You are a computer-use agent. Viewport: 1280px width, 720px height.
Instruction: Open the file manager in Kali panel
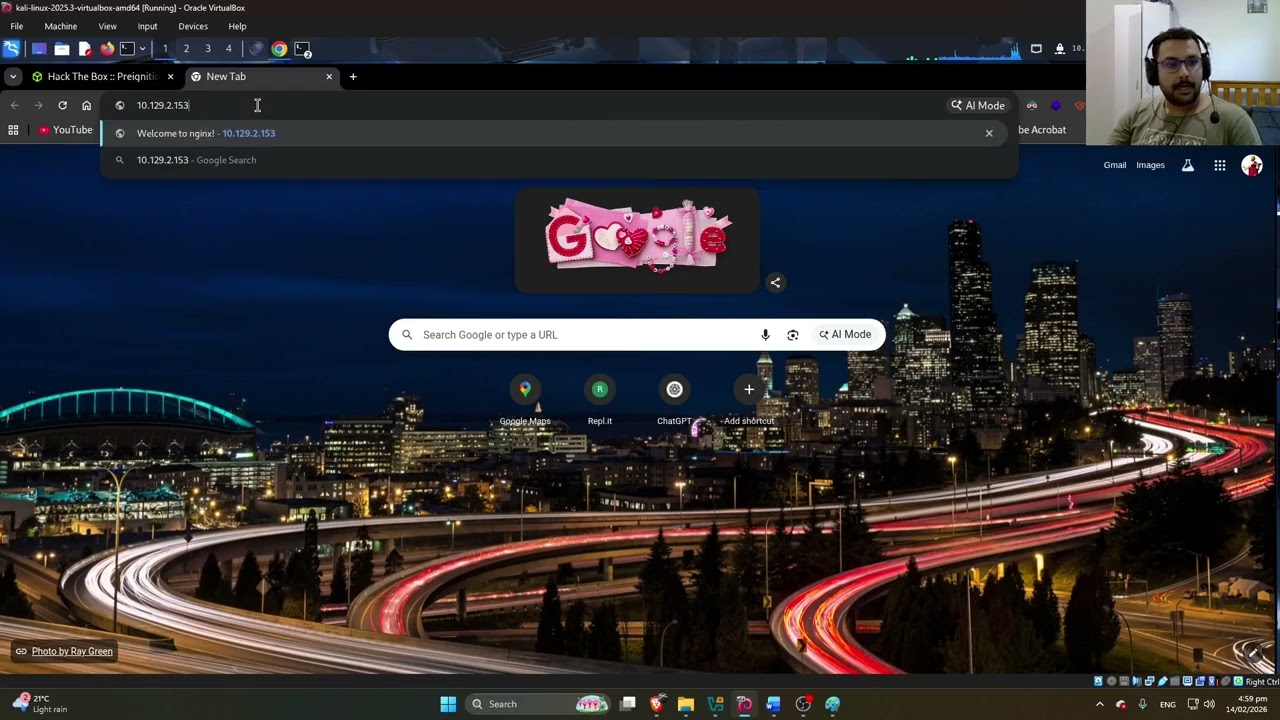pos(62,48)
